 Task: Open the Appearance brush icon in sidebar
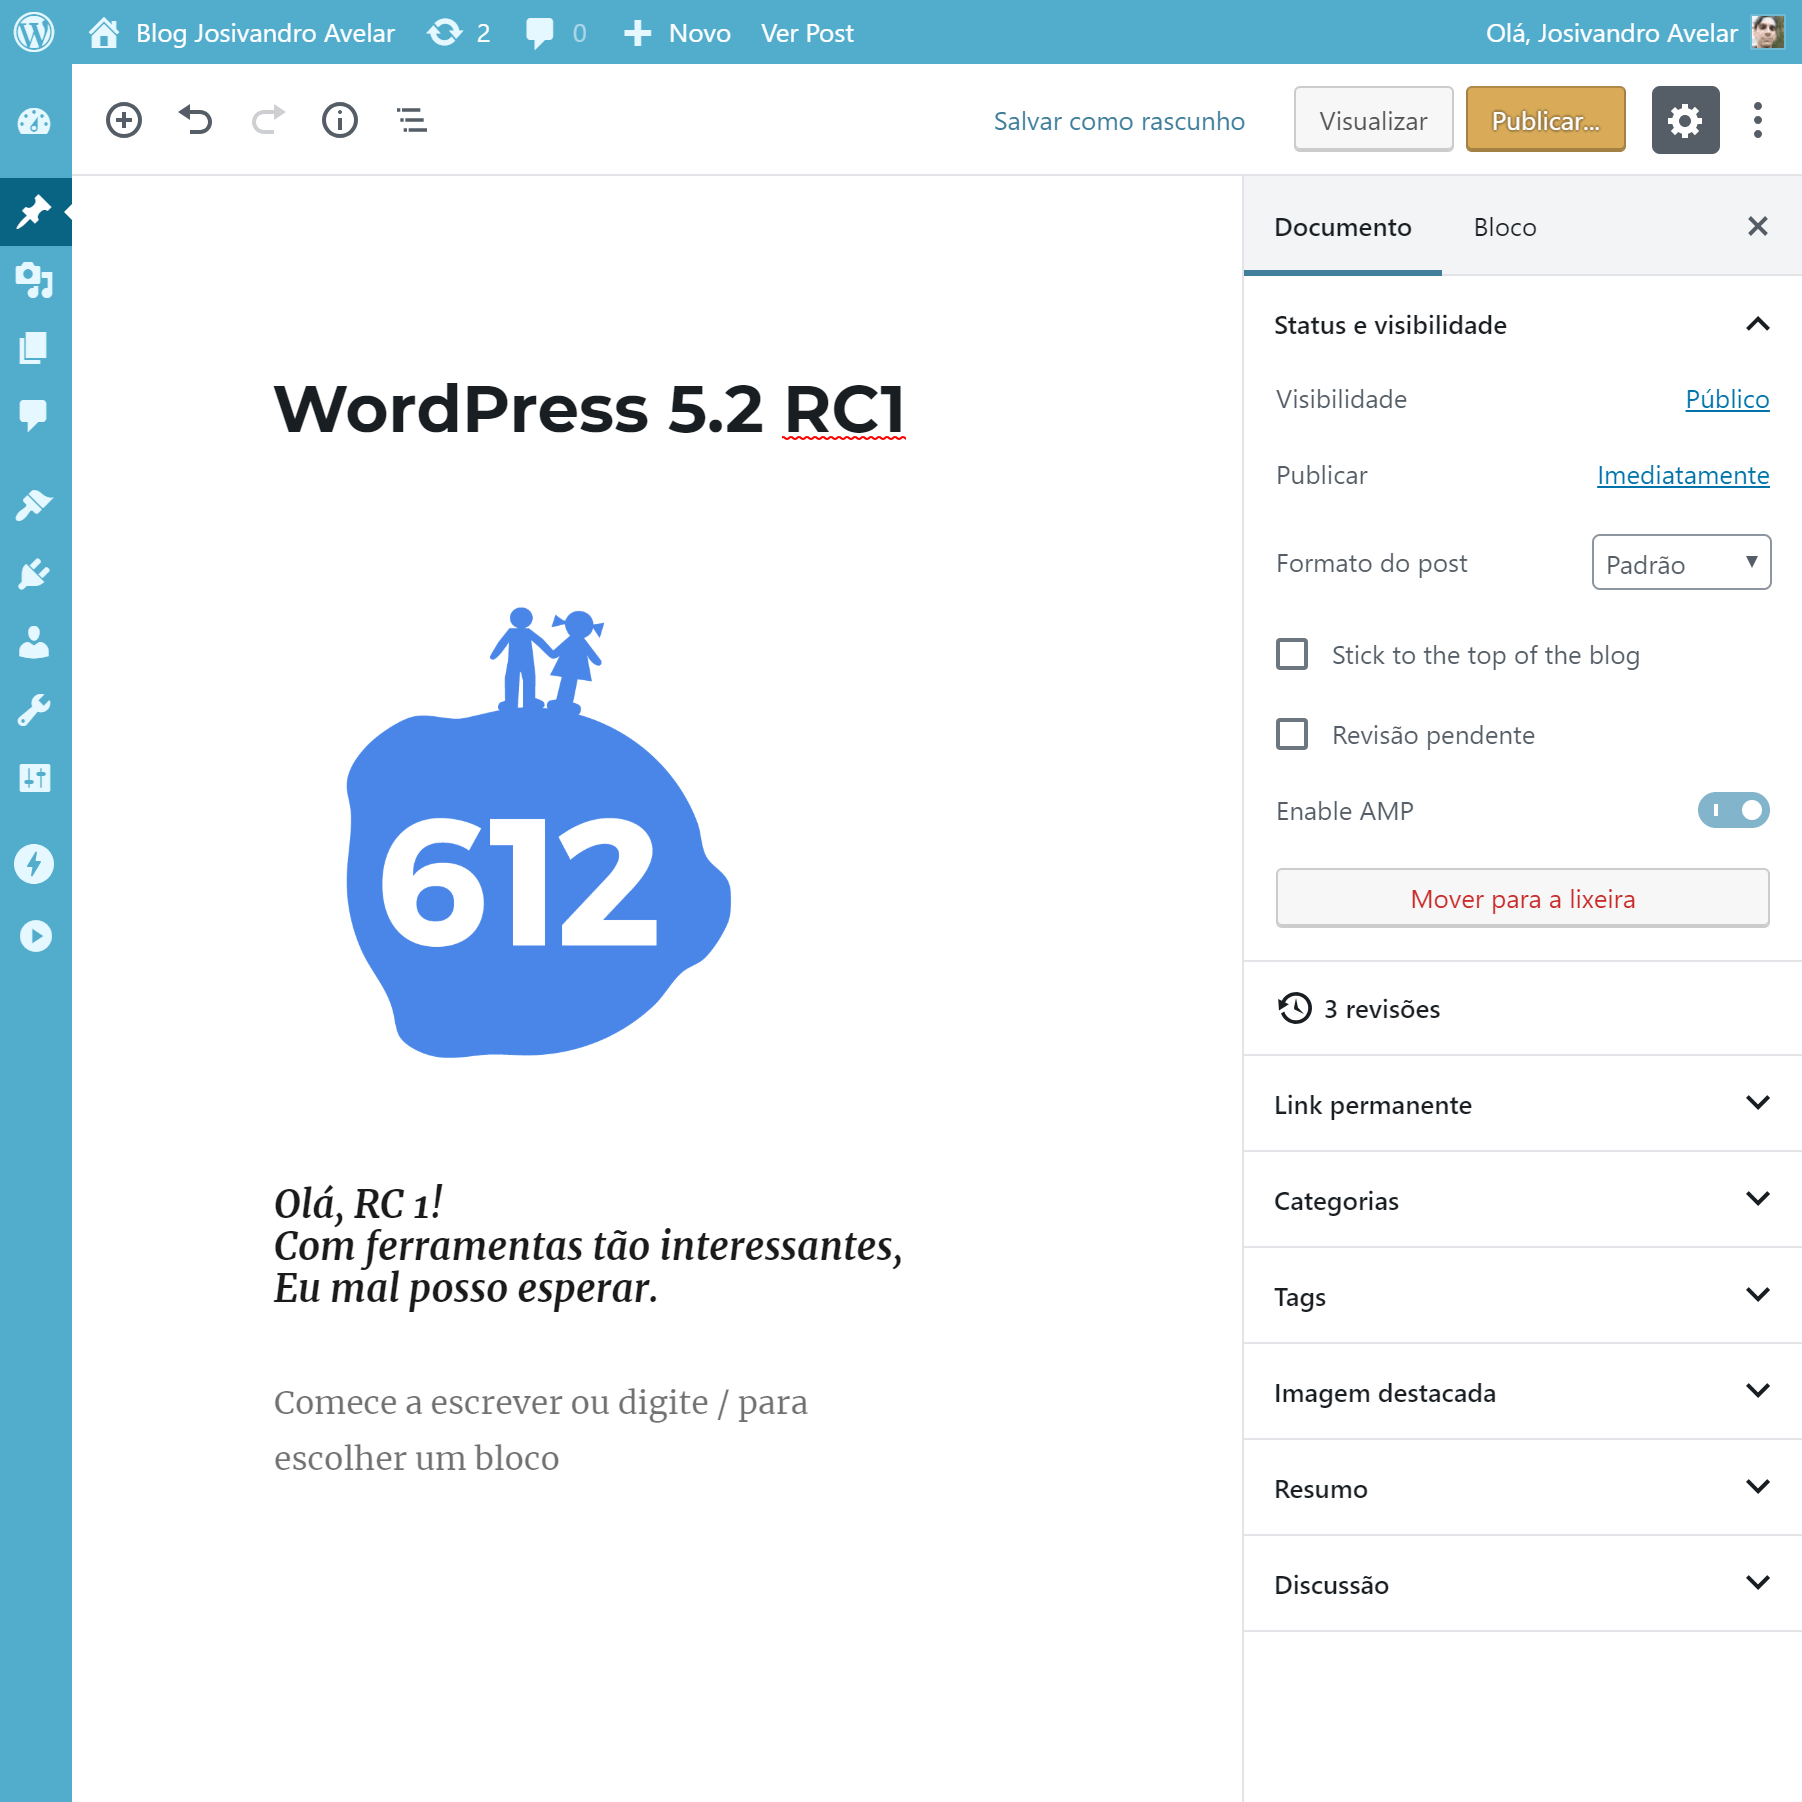pyautogui.click(x=35, y=505)
